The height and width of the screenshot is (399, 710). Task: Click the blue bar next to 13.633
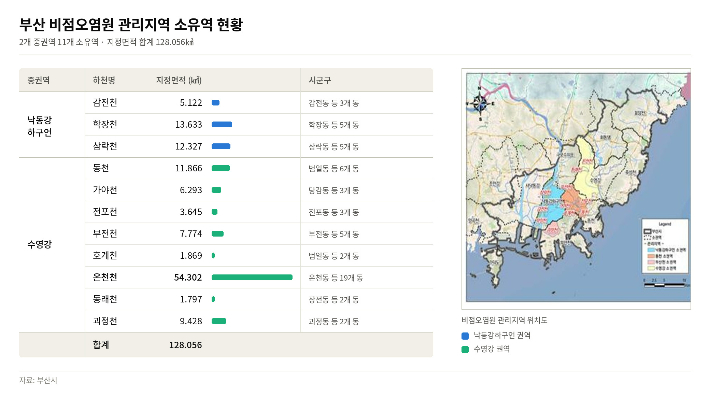click(222, 124)
